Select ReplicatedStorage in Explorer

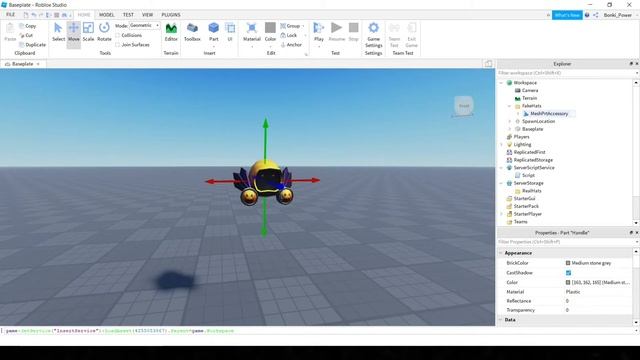[533, 160]
